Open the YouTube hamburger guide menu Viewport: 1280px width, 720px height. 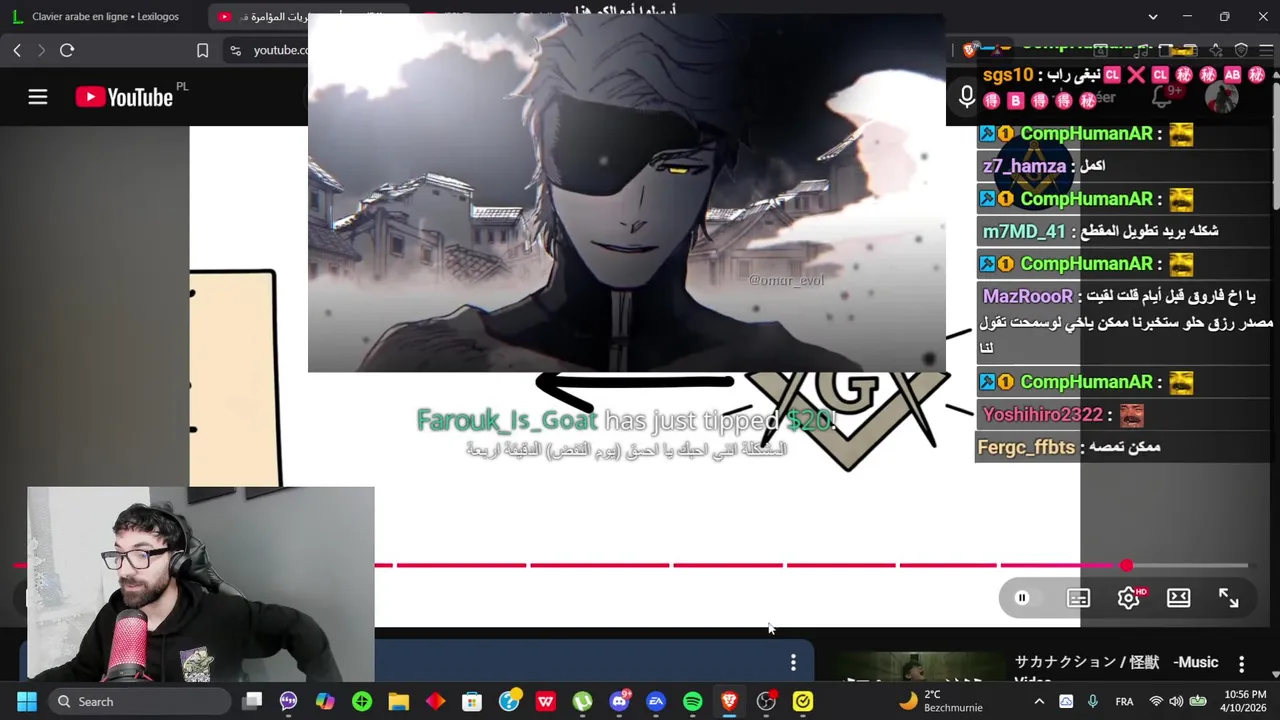pos(37,97)
